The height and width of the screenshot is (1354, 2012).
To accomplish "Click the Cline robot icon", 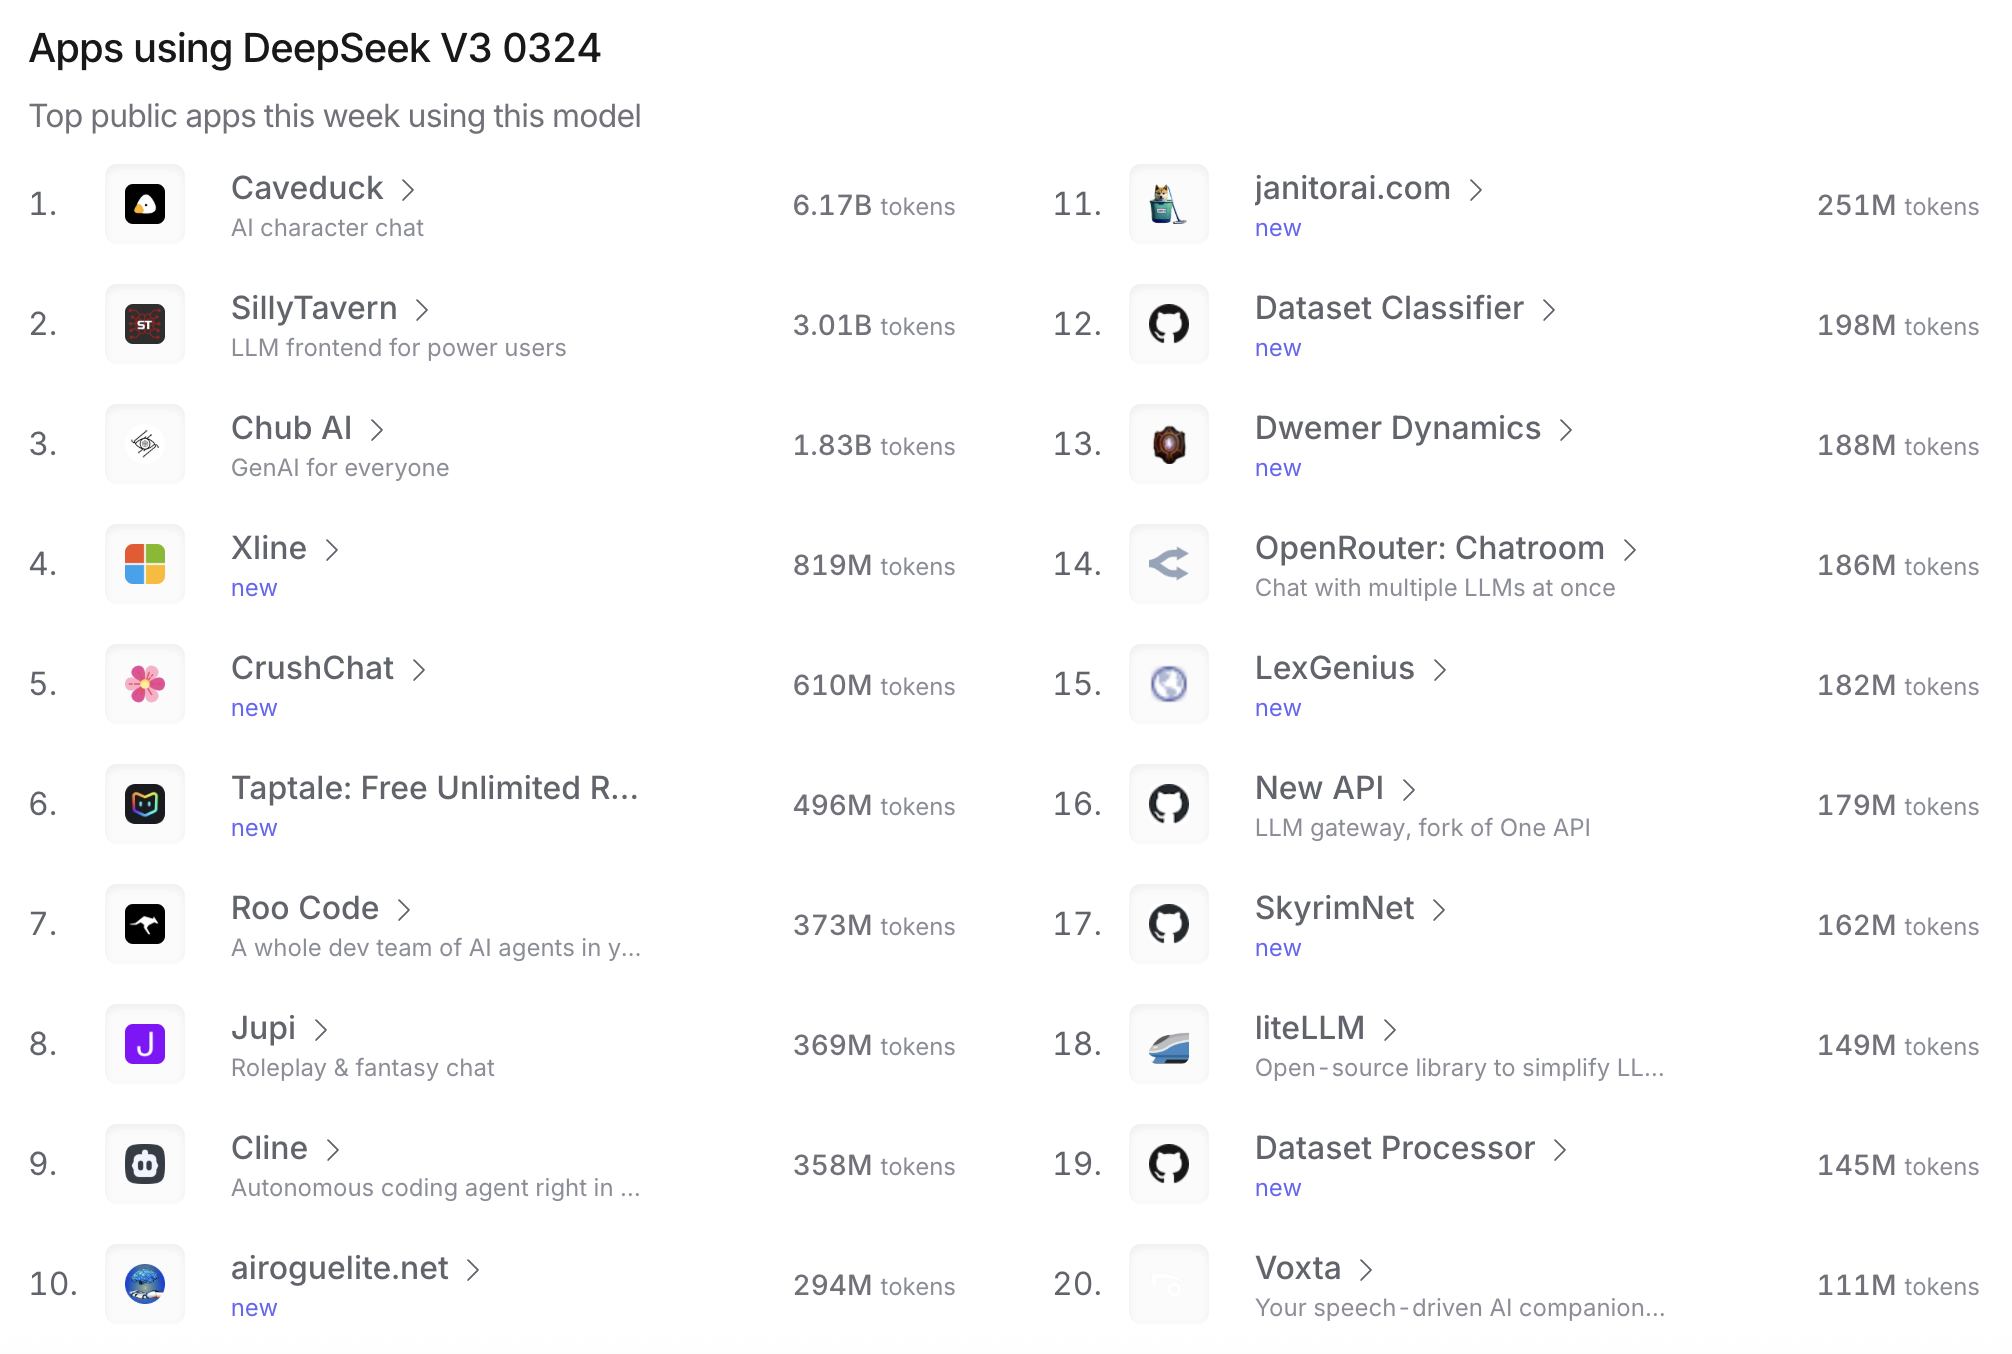I will tap(145, 1164).
